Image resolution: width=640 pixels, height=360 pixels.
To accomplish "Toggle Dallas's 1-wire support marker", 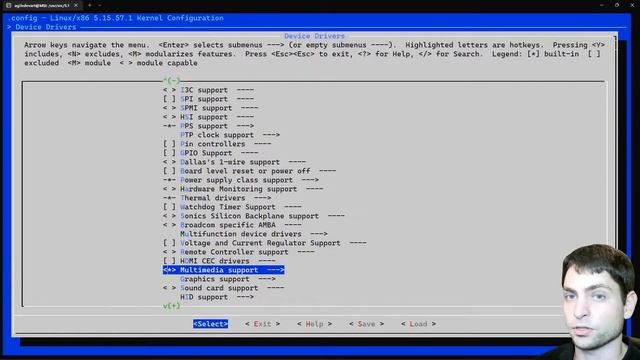I will (x=169, y=162).
